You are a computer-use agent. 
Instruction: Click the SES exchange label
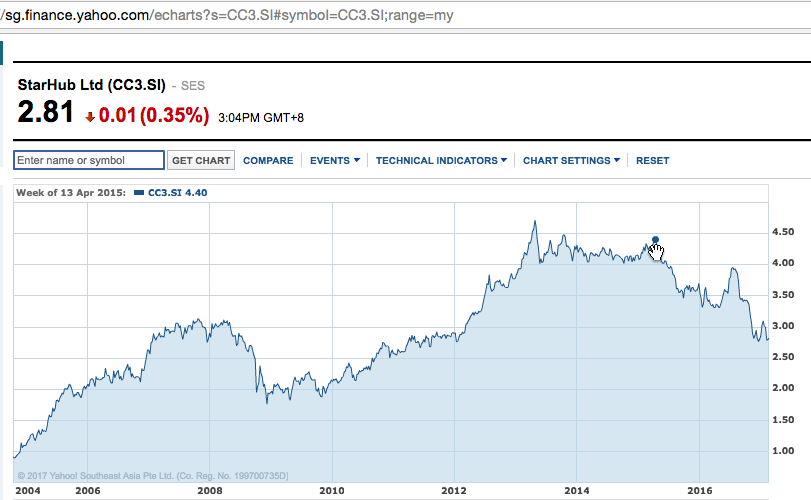coord(192,86)
